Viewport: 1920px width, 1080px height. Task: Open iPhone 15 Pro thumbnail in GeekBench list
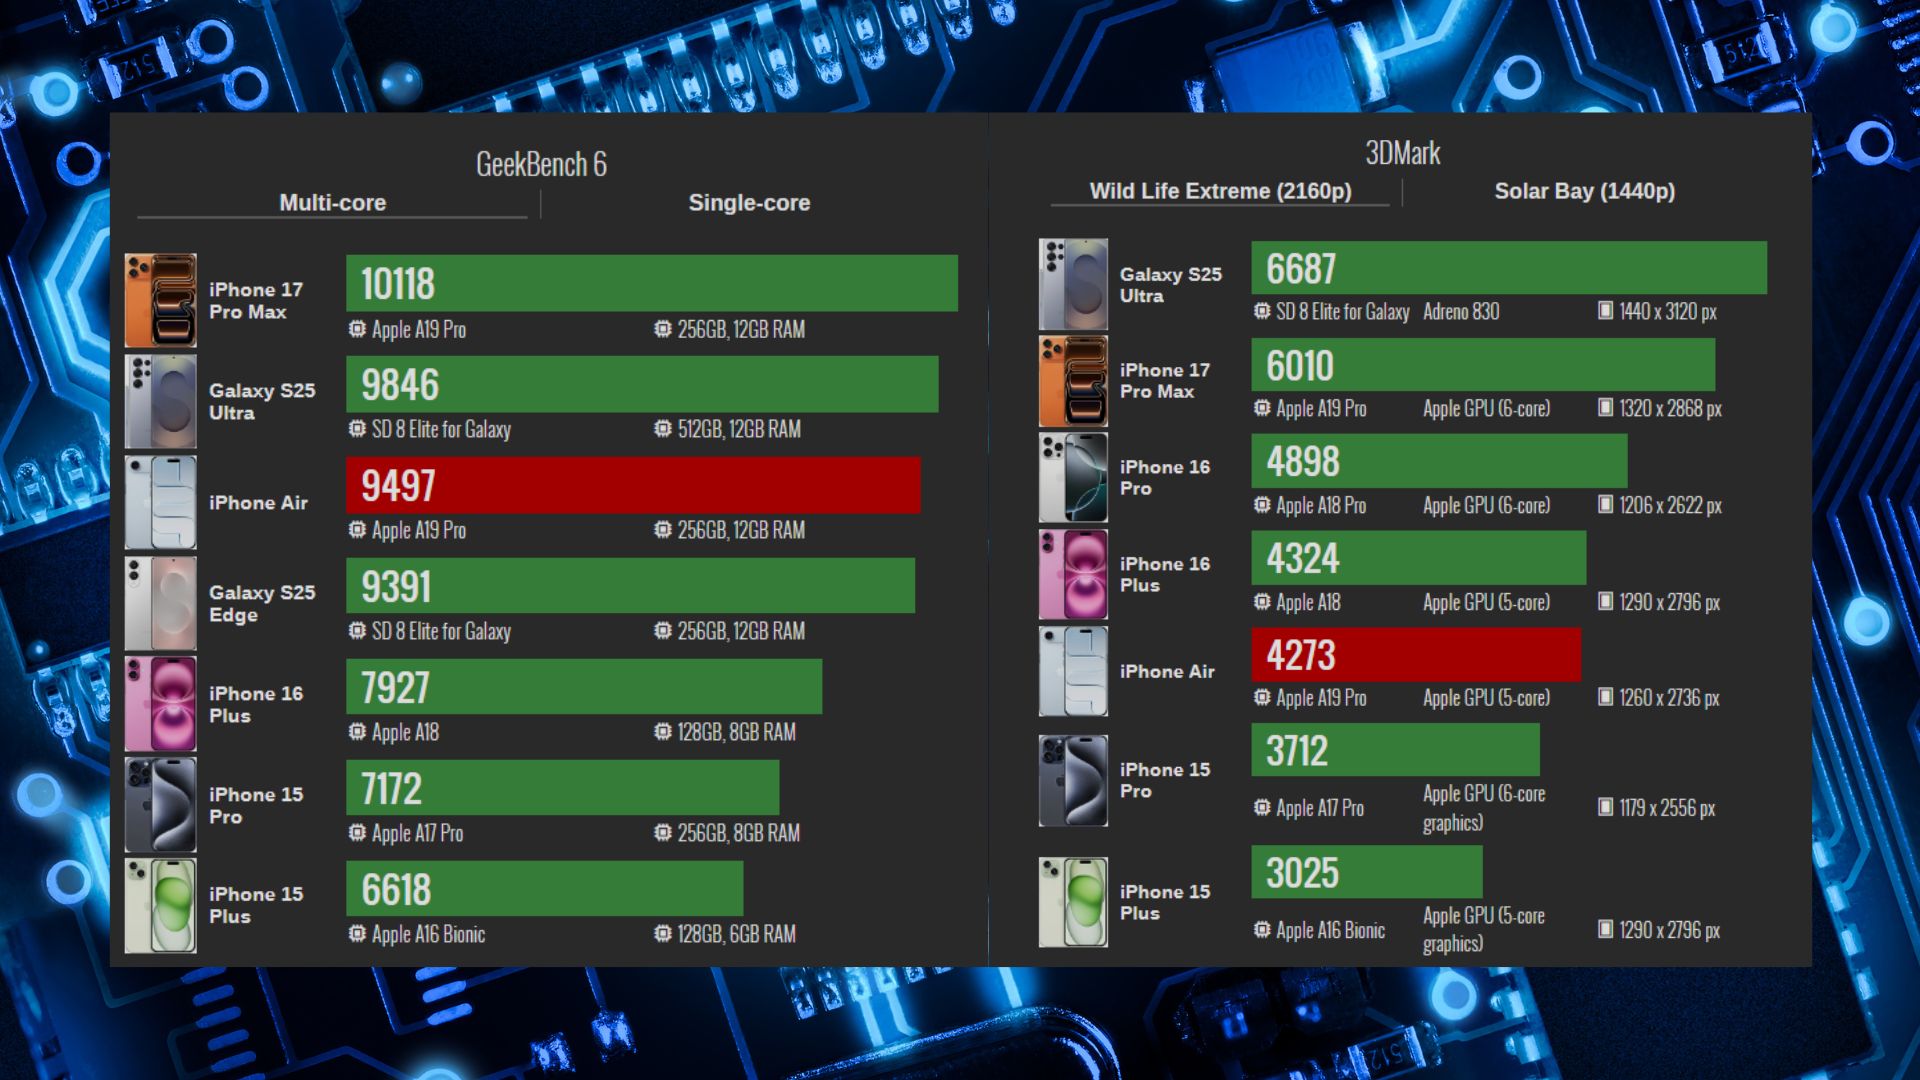coord(160,805)
